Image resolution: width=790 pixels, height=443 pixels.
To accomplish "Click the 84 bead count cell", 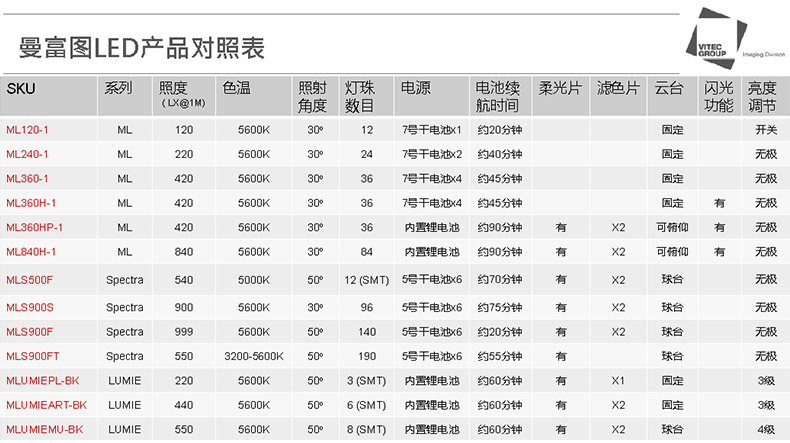I will [367, 252].
